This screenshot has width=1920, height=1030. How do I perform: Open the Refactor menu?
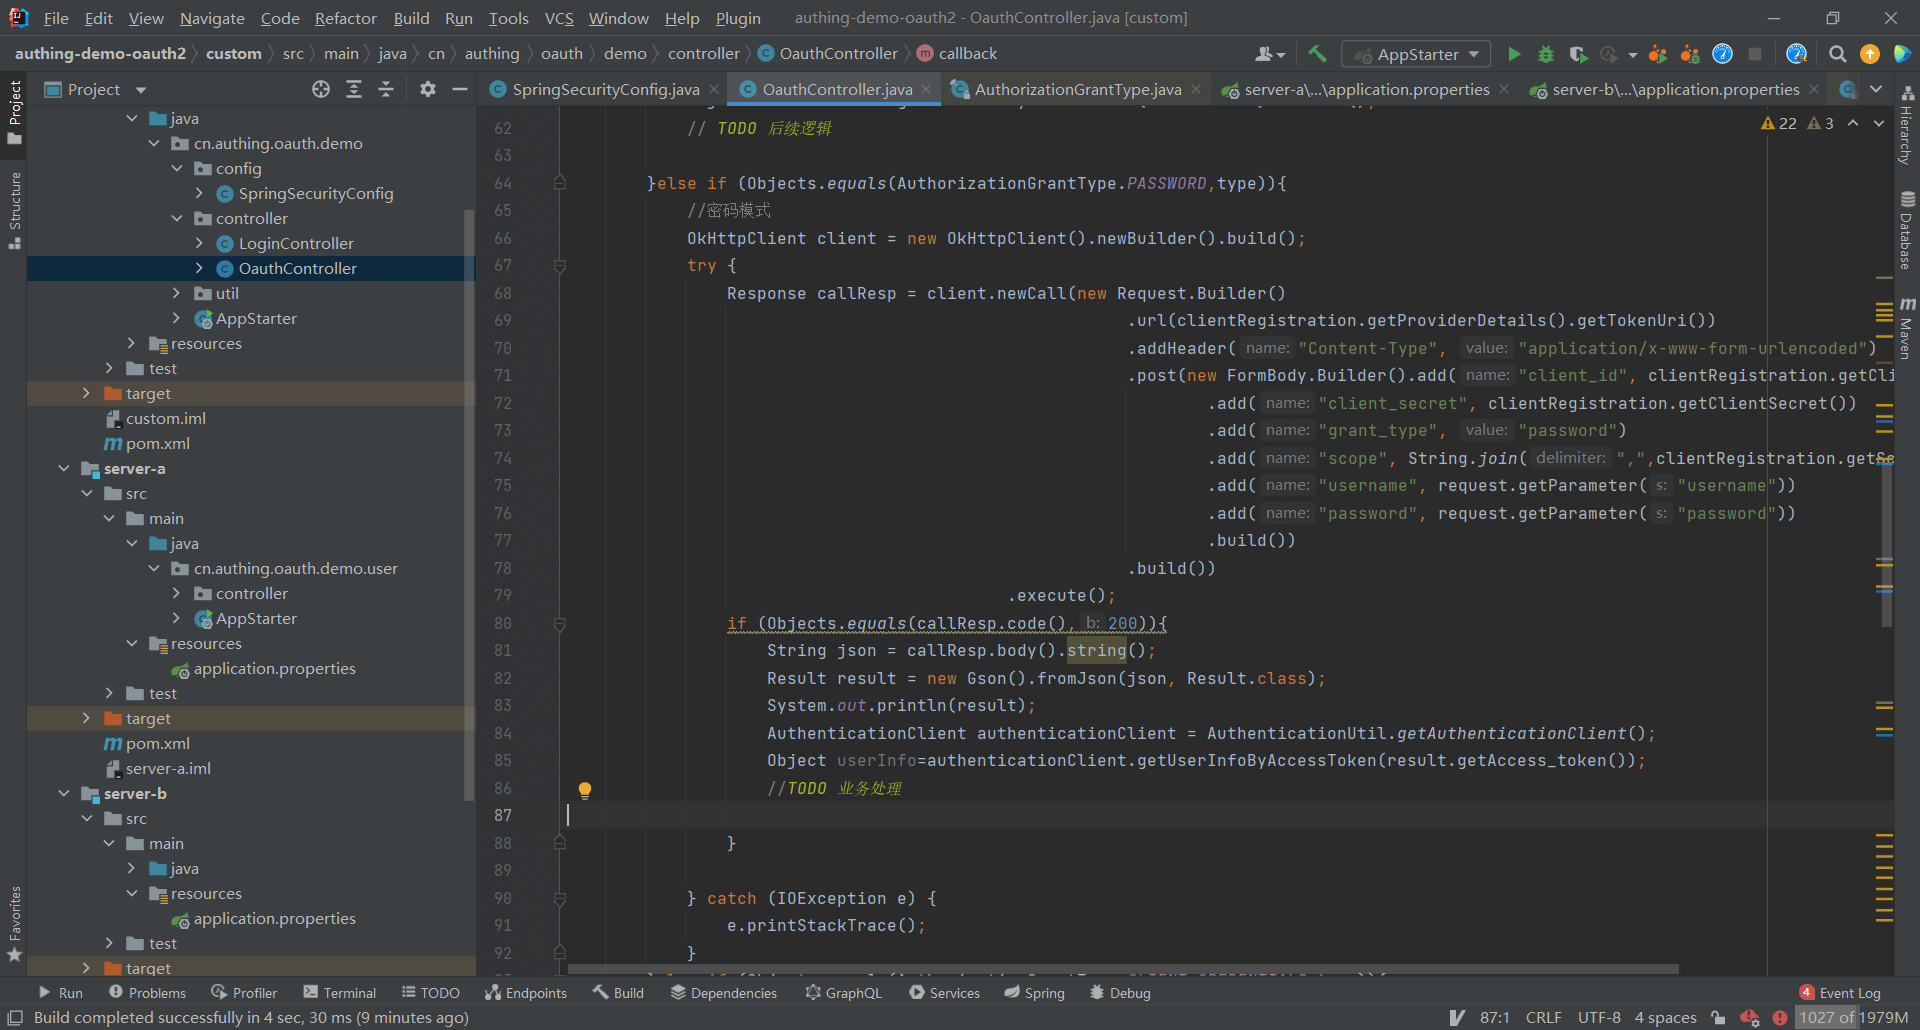(x=345, y=18)
